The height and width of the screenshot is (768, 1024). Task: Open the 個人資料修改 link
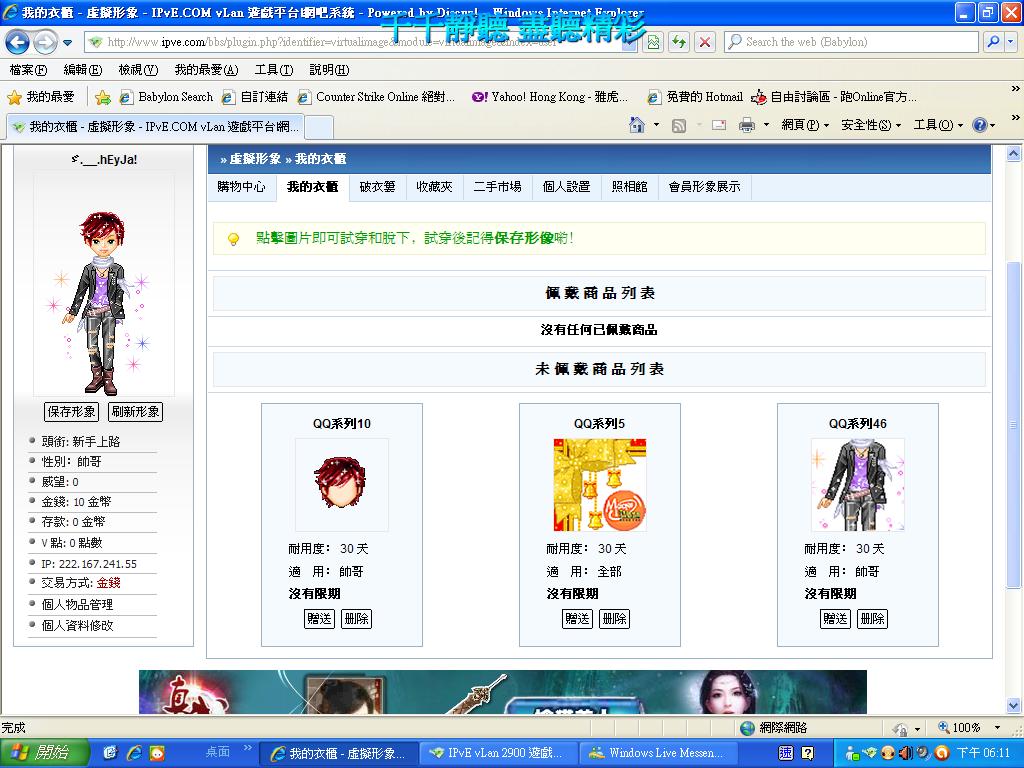click(78, 626)
